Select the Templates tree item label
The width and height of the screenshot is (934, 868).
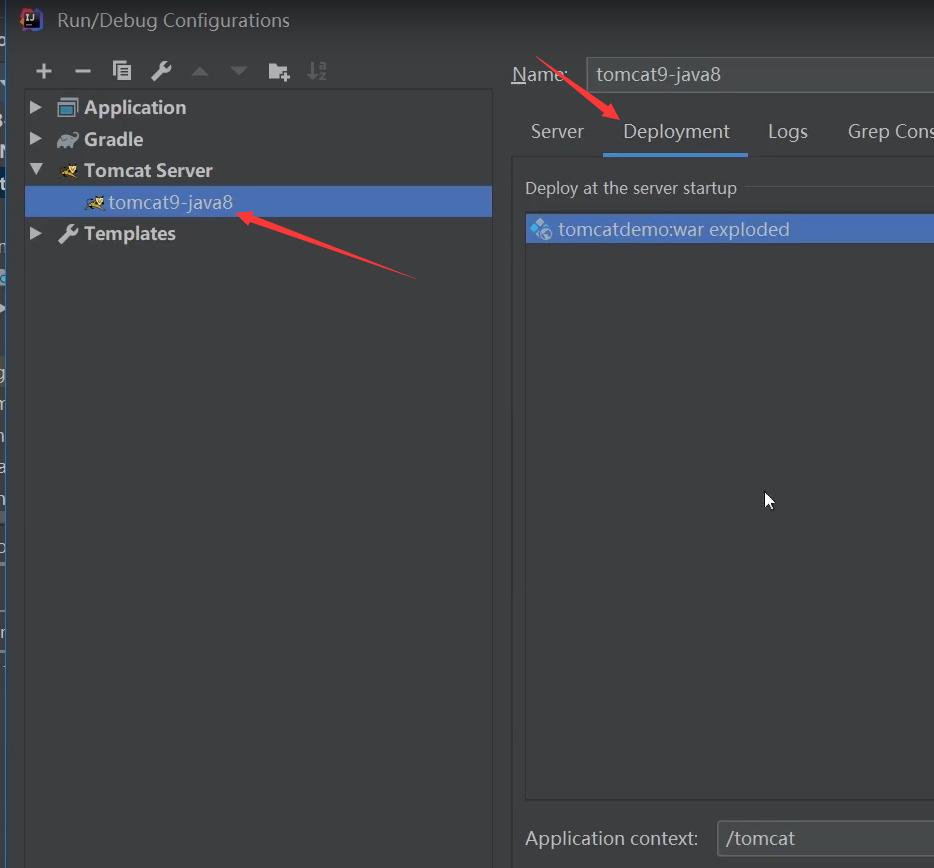(129, 234)
